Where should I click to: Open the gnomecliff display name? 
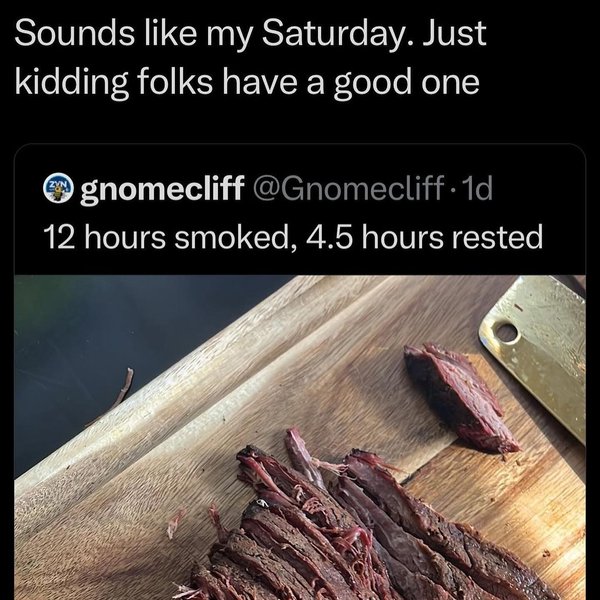pos(160,189)
